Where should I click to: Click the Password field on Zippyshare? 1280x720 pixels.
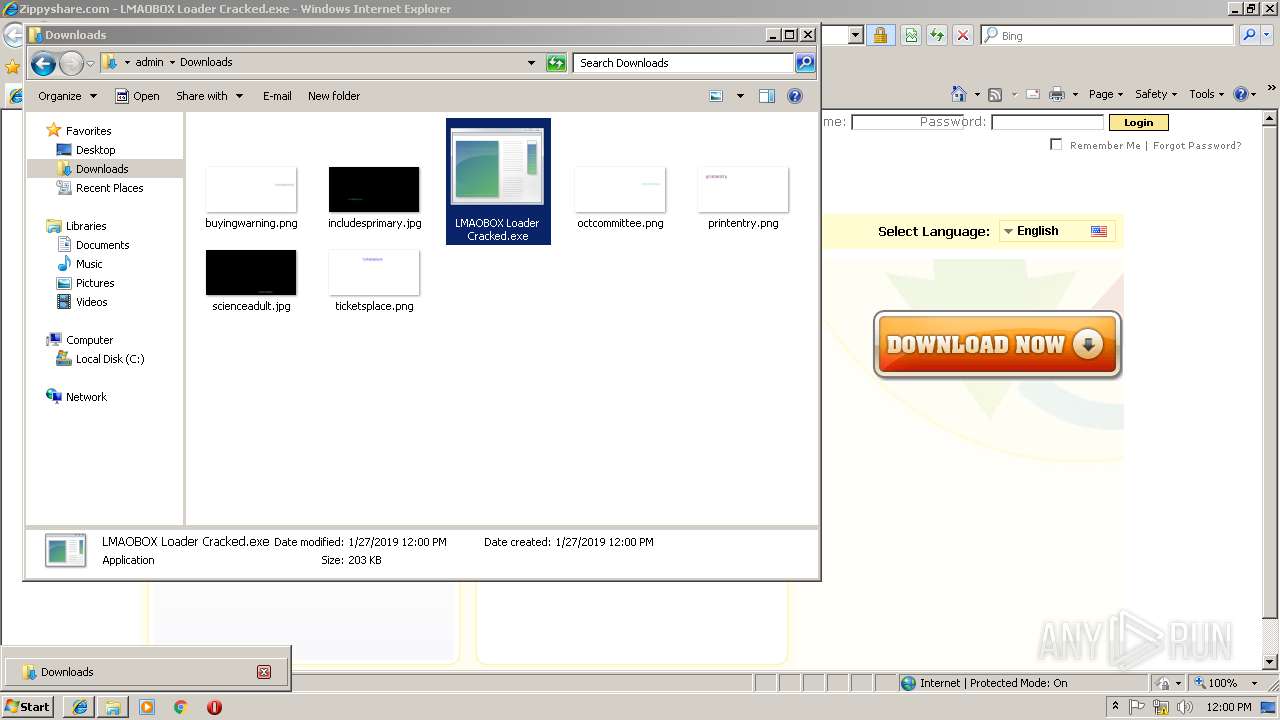pos(1047,122)
